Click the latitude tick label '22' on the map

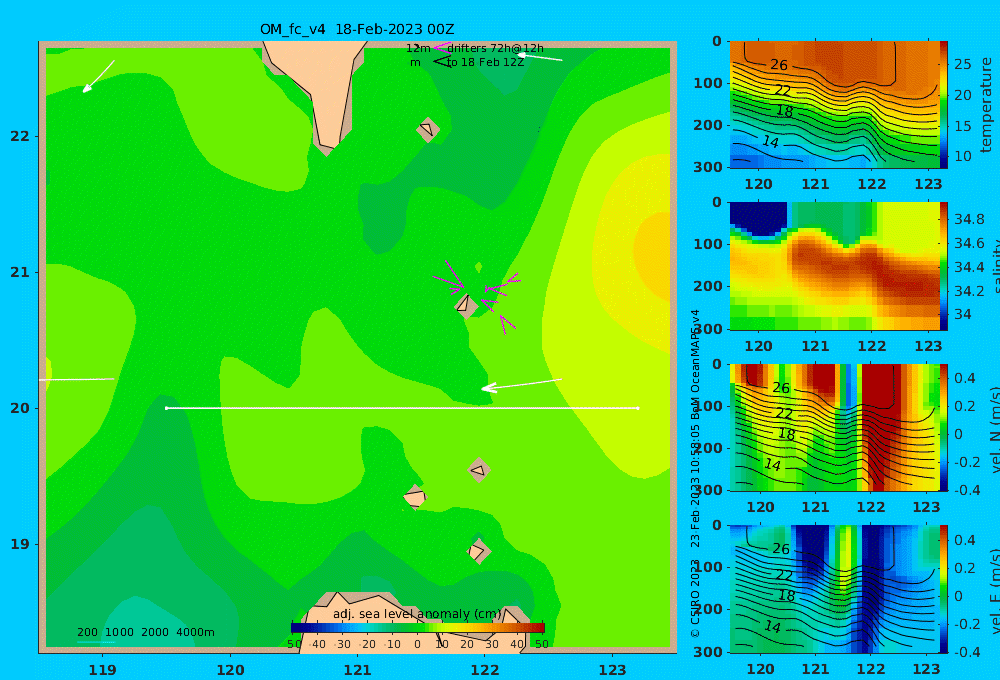pos(20,136)
